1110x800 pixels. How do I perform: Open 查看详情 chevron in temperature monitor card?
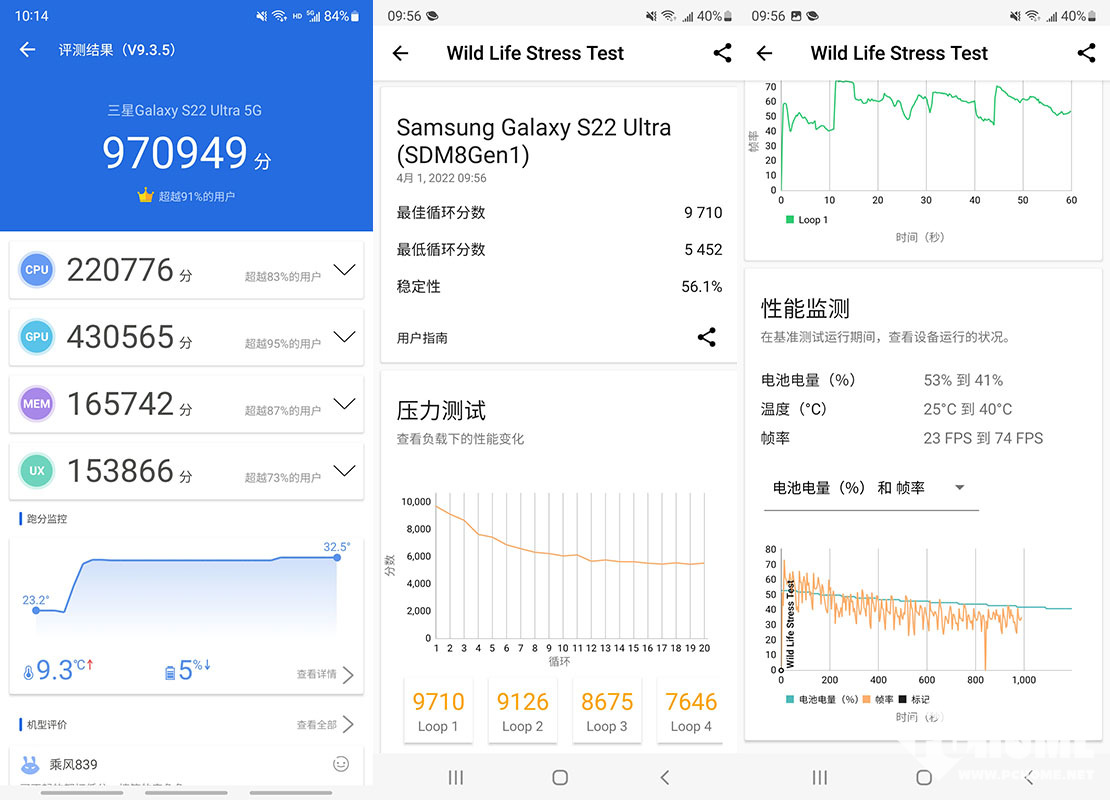[x=348, y=674]
